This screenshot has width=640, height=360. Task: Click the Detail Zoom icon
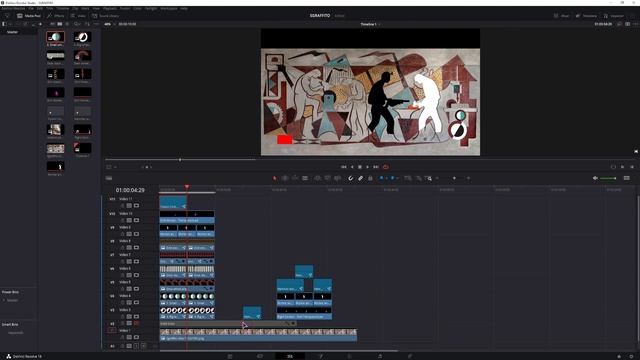point(418,178)
